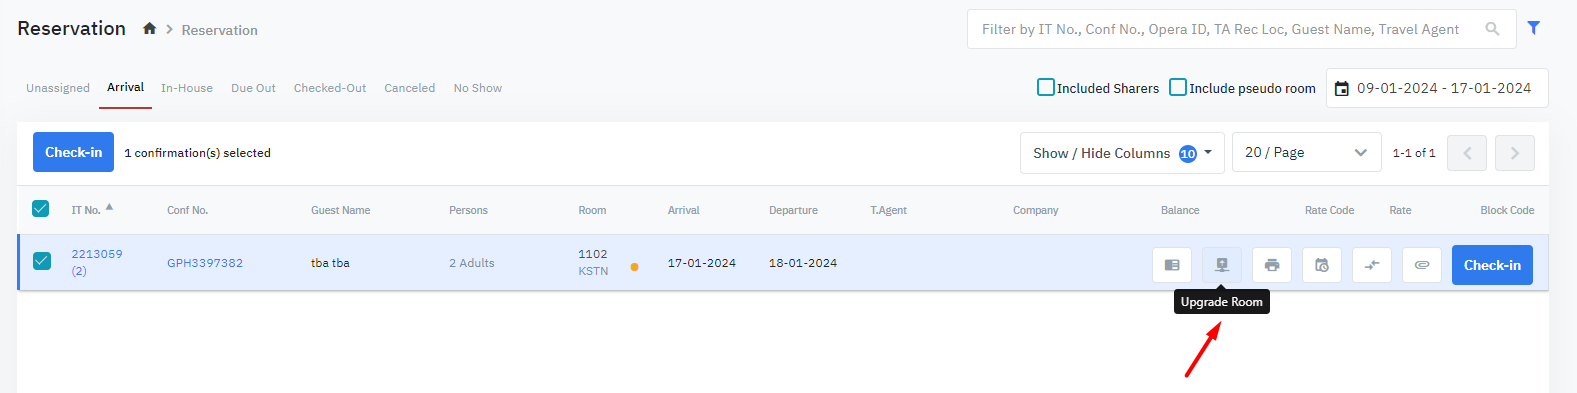
Task: Open the calendar-clock schedule icon in the row
Action: pyautogui.click(x=1322, y=265)
